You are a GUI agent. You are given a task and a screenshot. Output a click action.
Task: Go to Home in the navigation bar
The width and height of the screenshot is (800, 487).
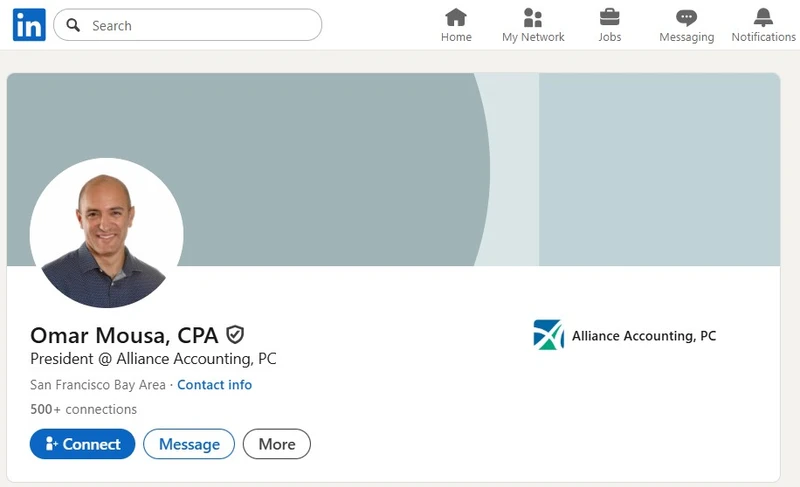click(456, 25)
